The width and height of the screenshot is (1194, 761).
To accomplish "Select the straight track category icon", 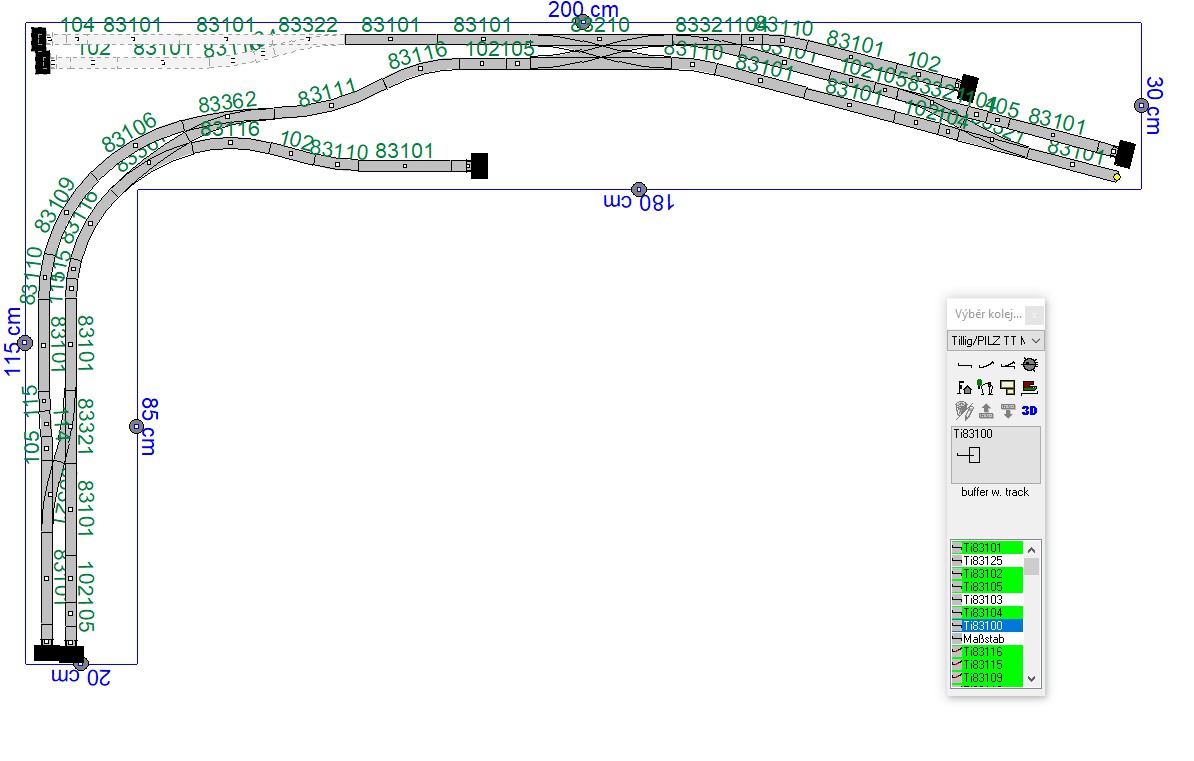I will click(964, 365).
